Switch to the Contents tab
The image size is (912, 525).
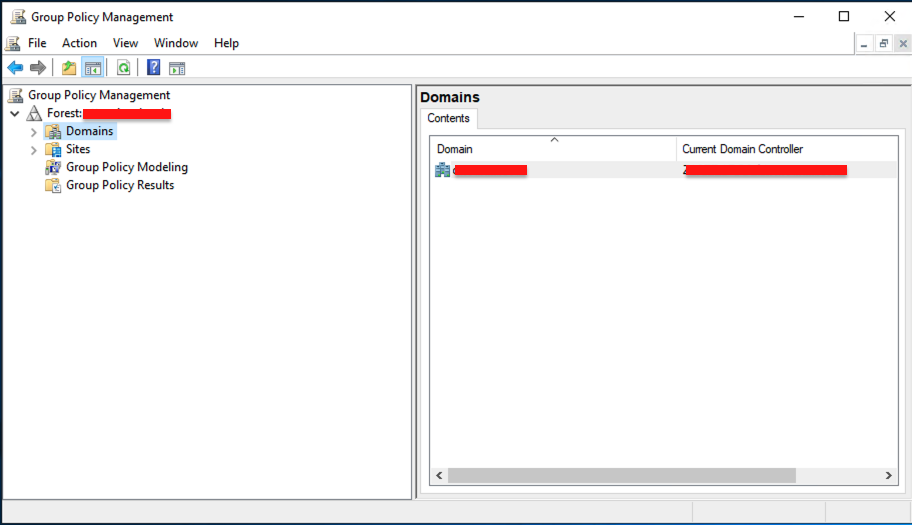pyautogui.click(x=448, y=118)
